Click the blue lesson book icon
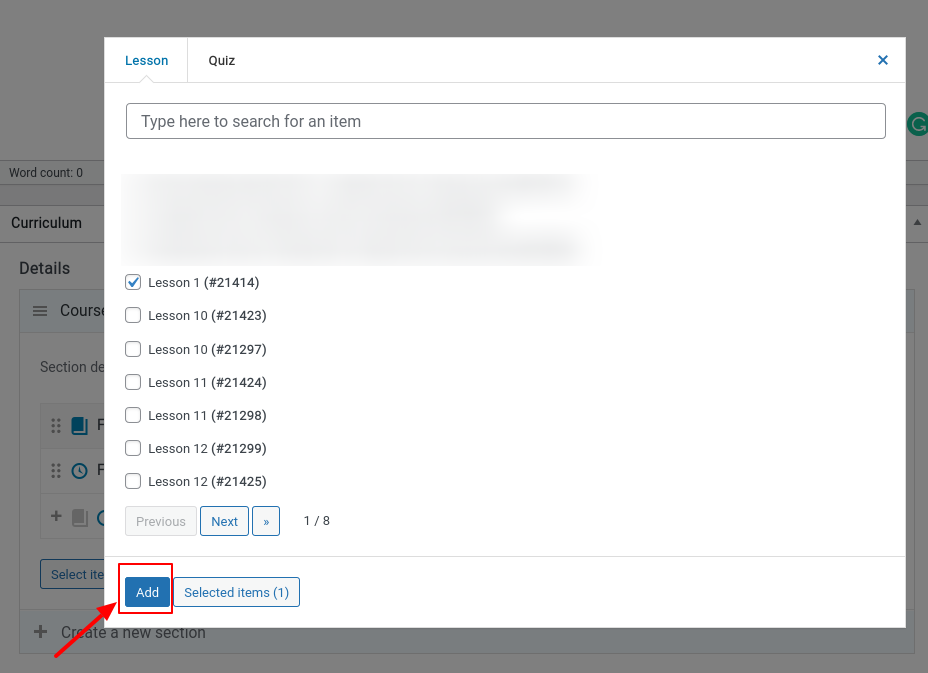Image resolution: width=928 pixels, height=673 pixels. pos(79,426)
